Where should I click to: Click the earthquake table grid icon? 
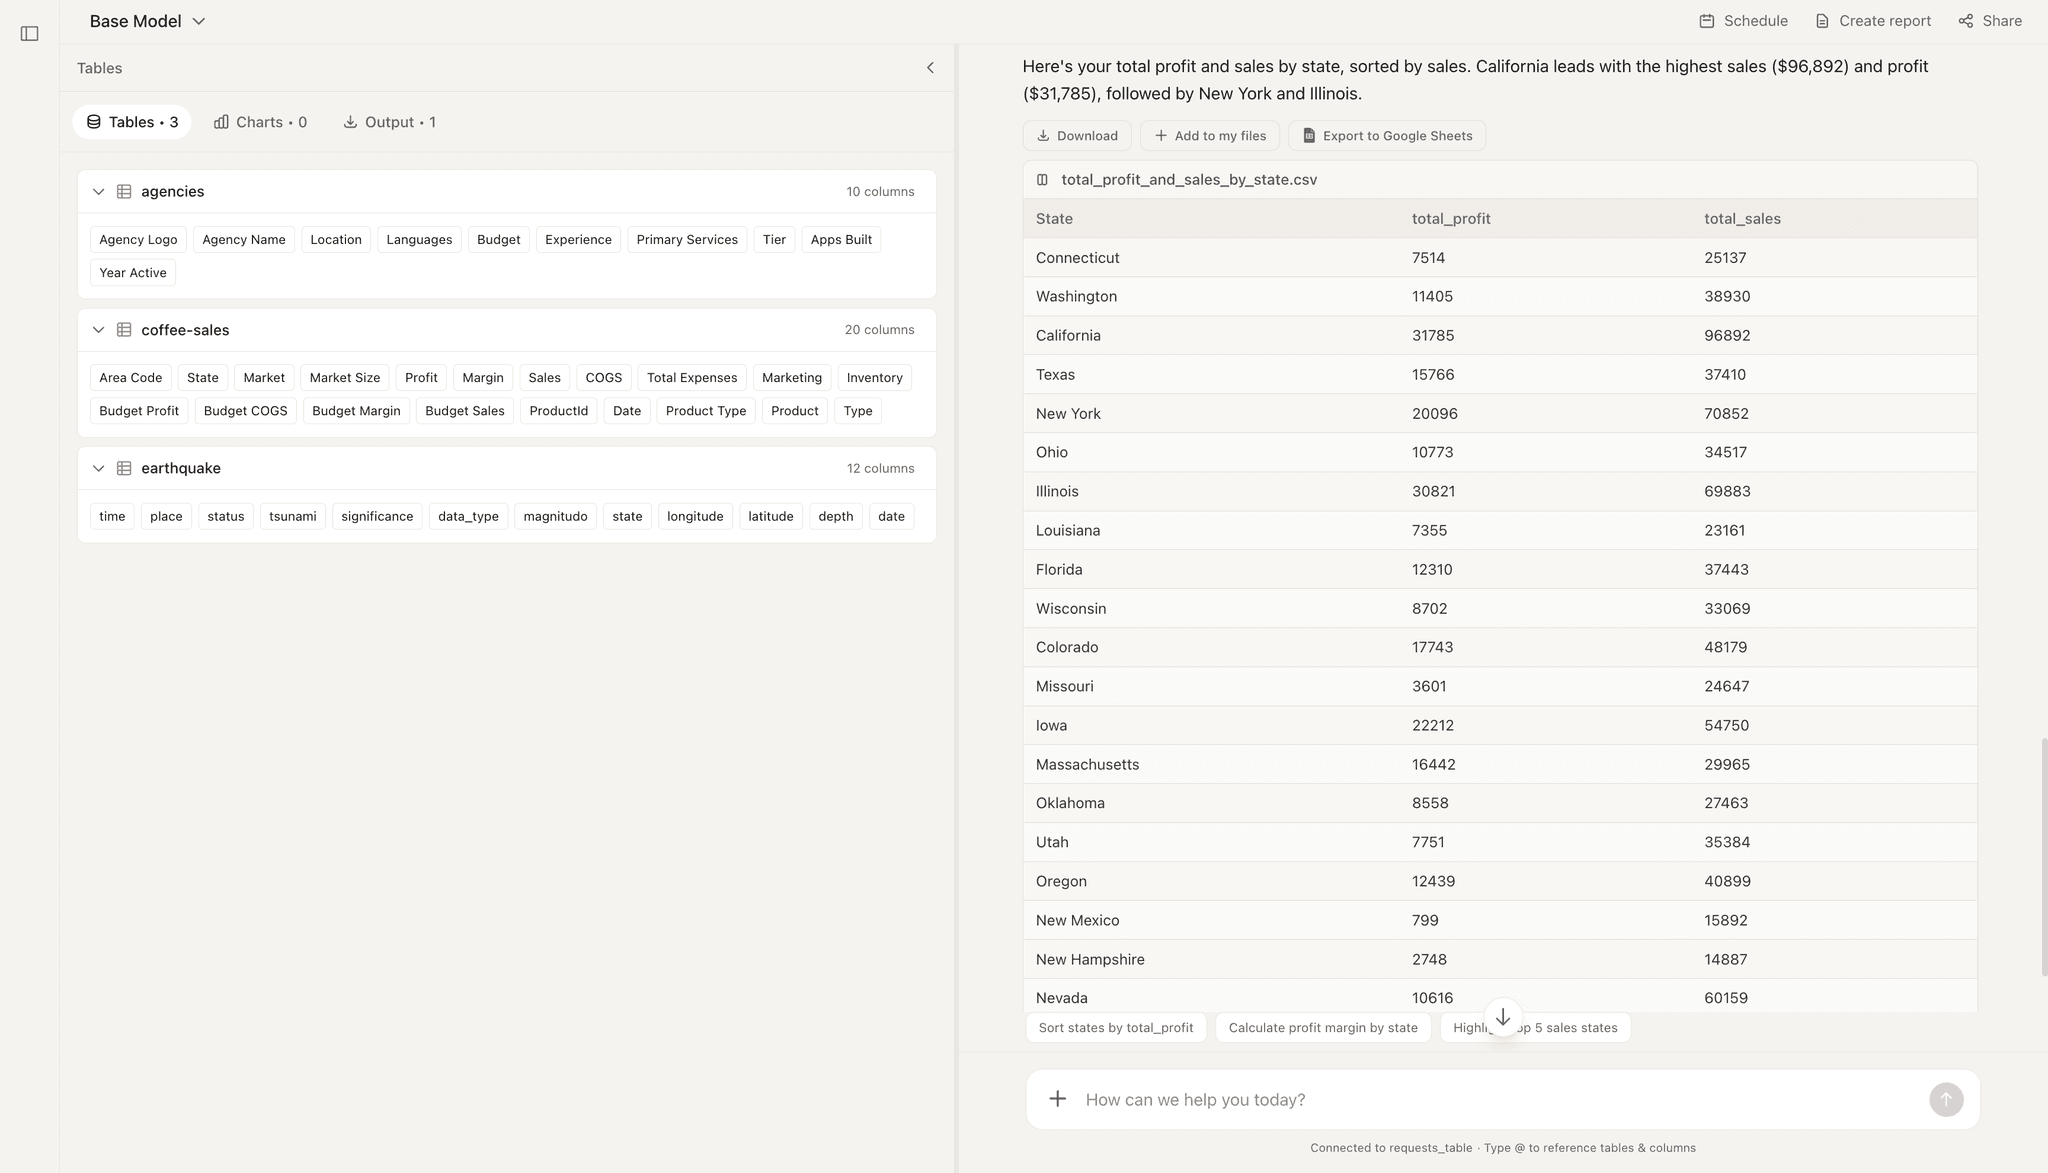coord(124,468)
